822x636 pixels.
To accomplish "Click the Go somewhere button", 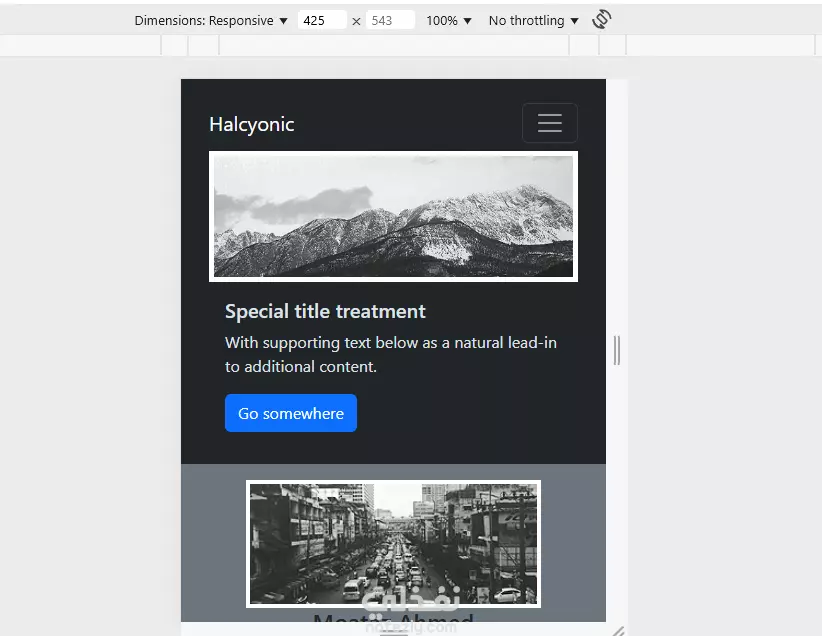I will (x=291, y=413).
